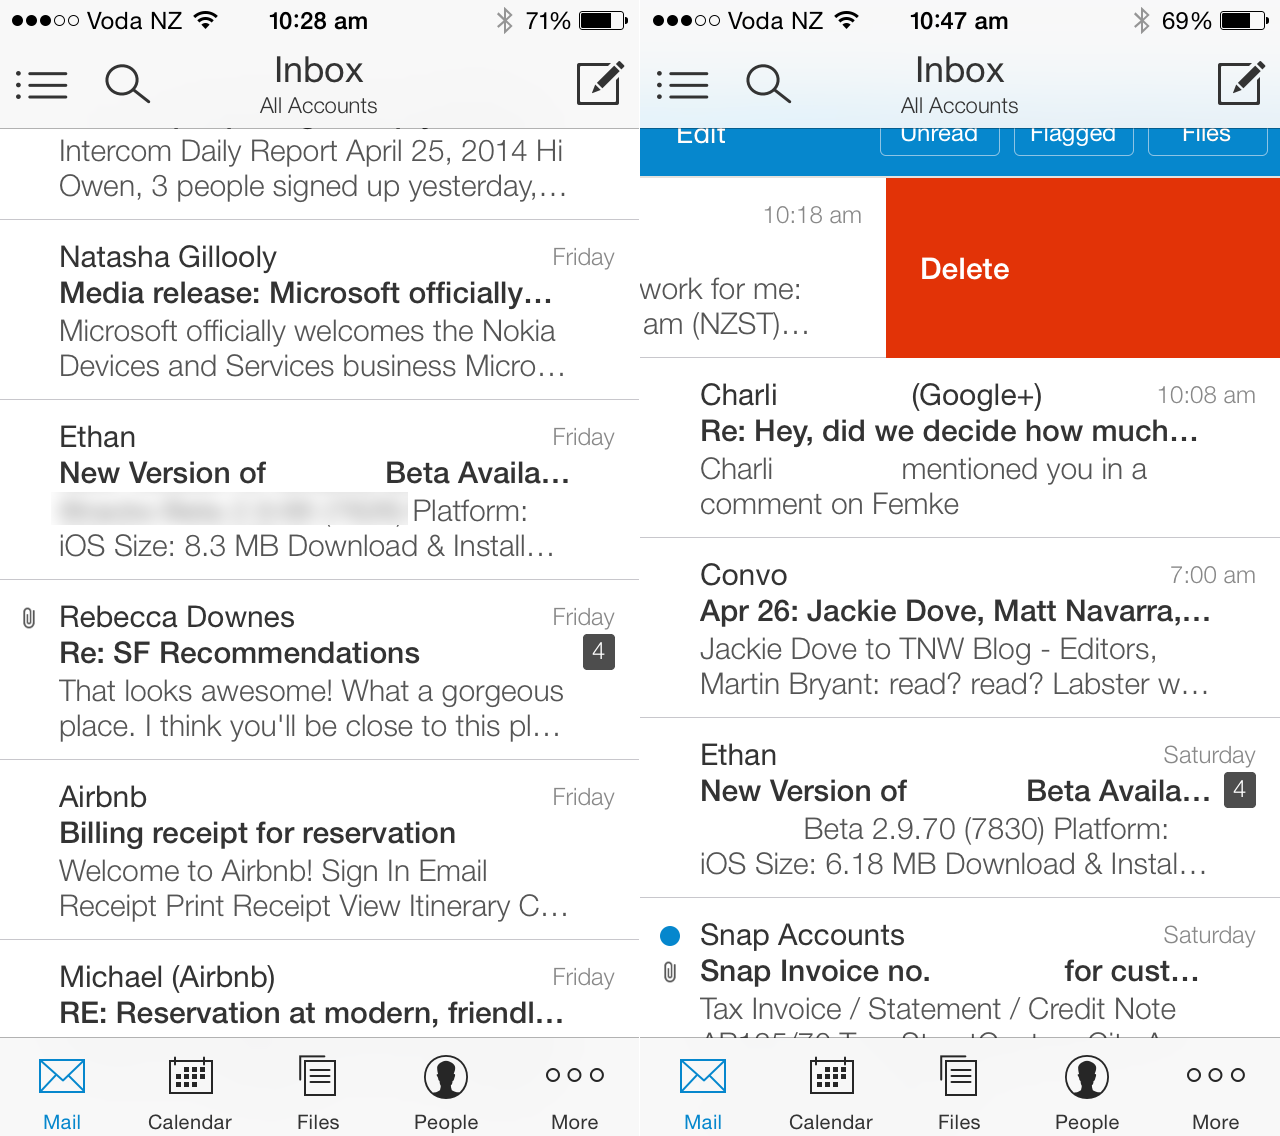The width and height of the screenshot is (1280, 1136).
Task: Tap the More icon in the bottom bar
Action: pos(574,1090)
